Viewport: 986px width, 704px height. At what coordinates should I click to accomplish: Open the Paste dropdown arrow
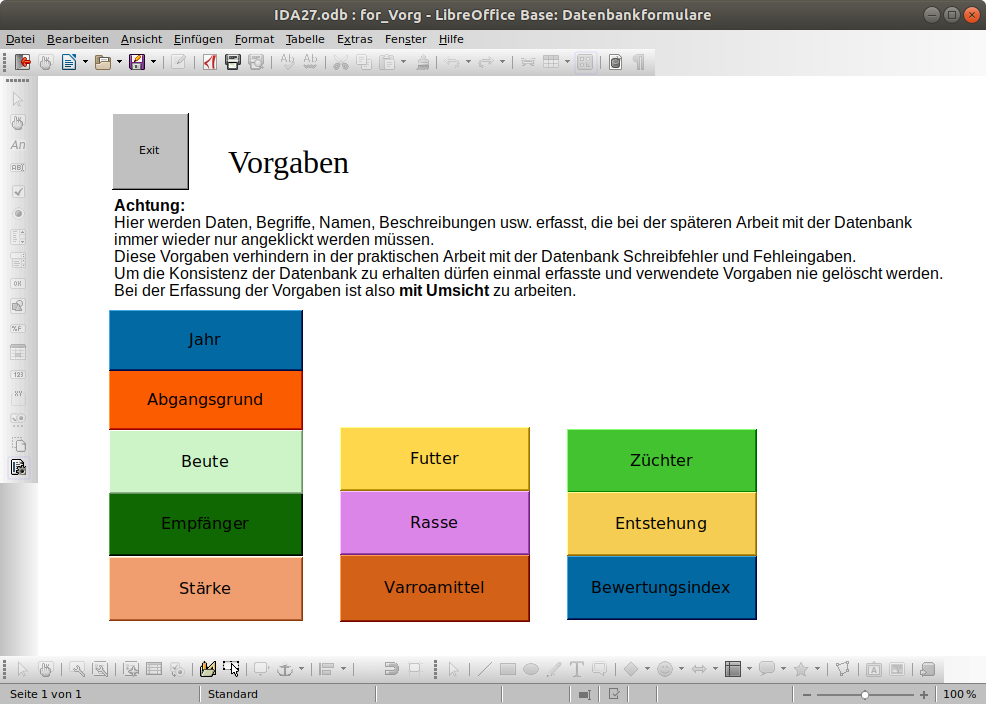click(403, 62)
